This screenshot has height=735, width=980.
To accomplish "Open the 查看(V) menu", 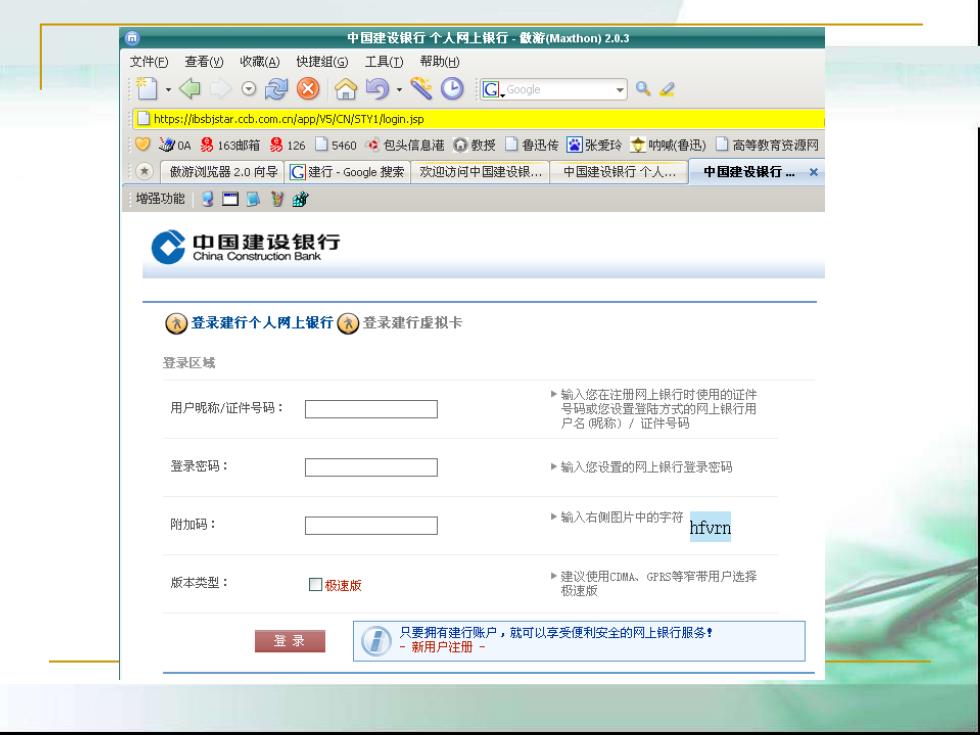I will coord(204,61).
